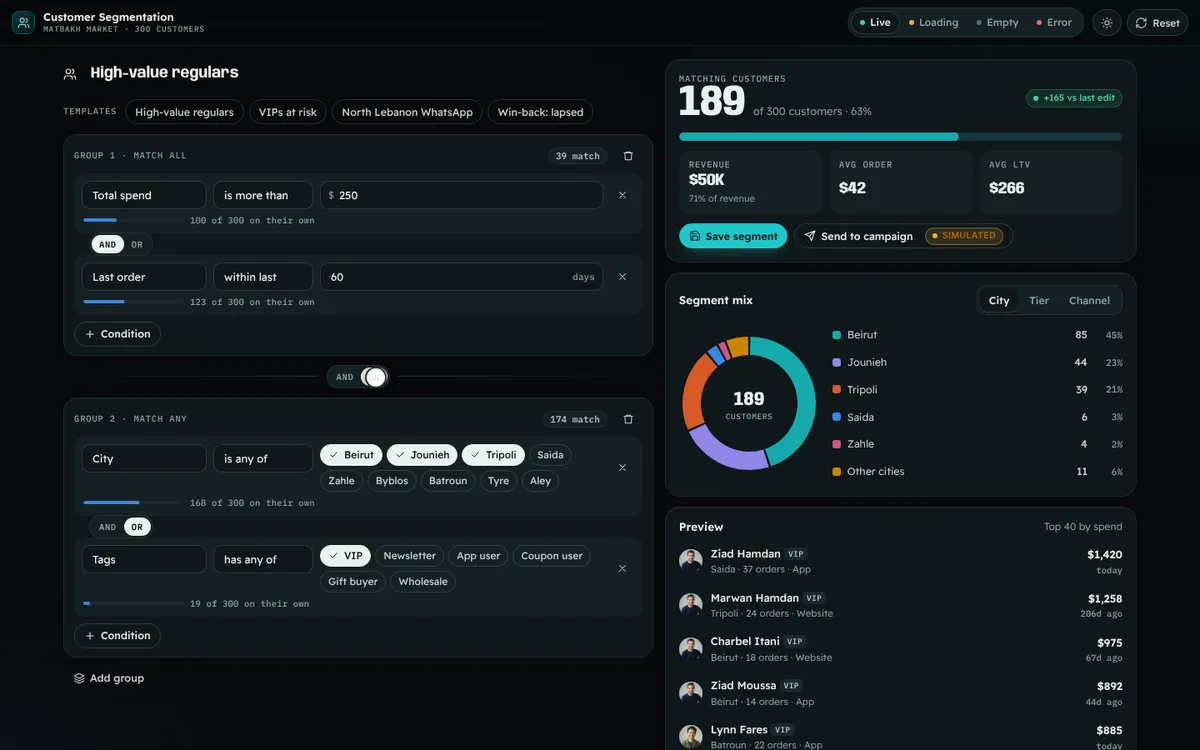
Task: Open the 'is more than' operator dropdown
Action: pos(263,195)
